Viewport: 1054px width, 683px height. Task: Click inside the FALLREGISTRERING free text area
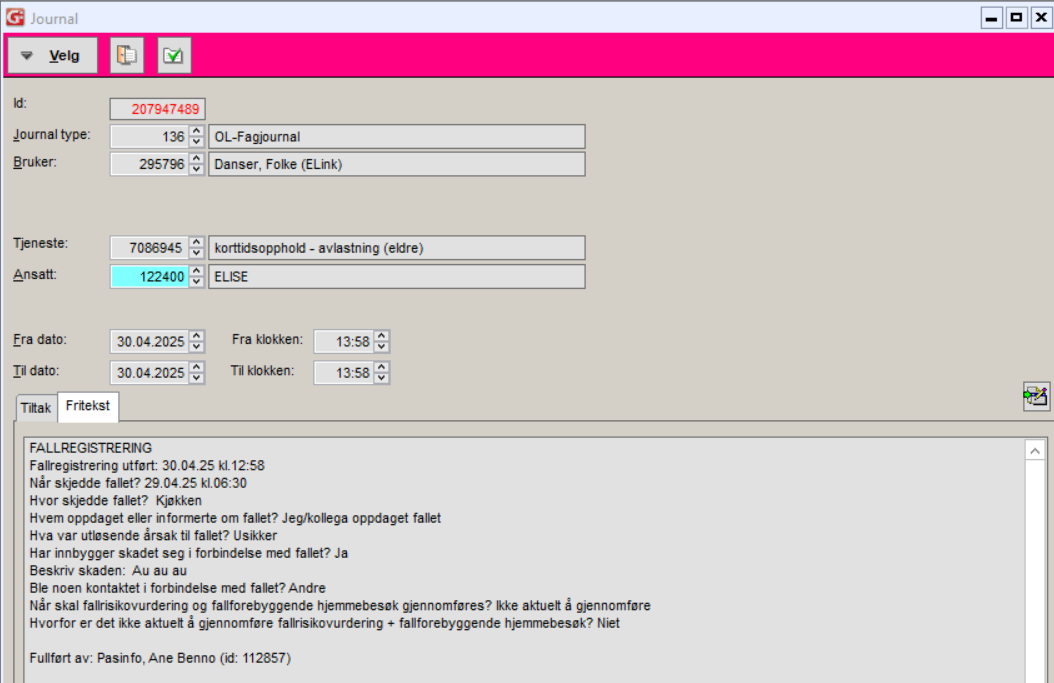[500, 560]
